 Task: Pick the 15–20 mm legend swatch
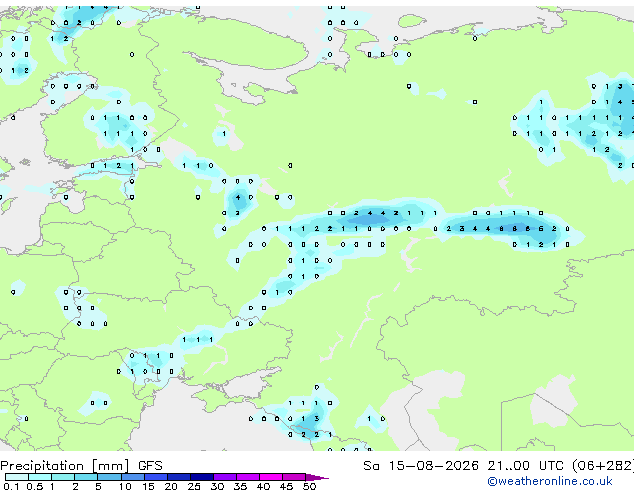tap(155, 477)
